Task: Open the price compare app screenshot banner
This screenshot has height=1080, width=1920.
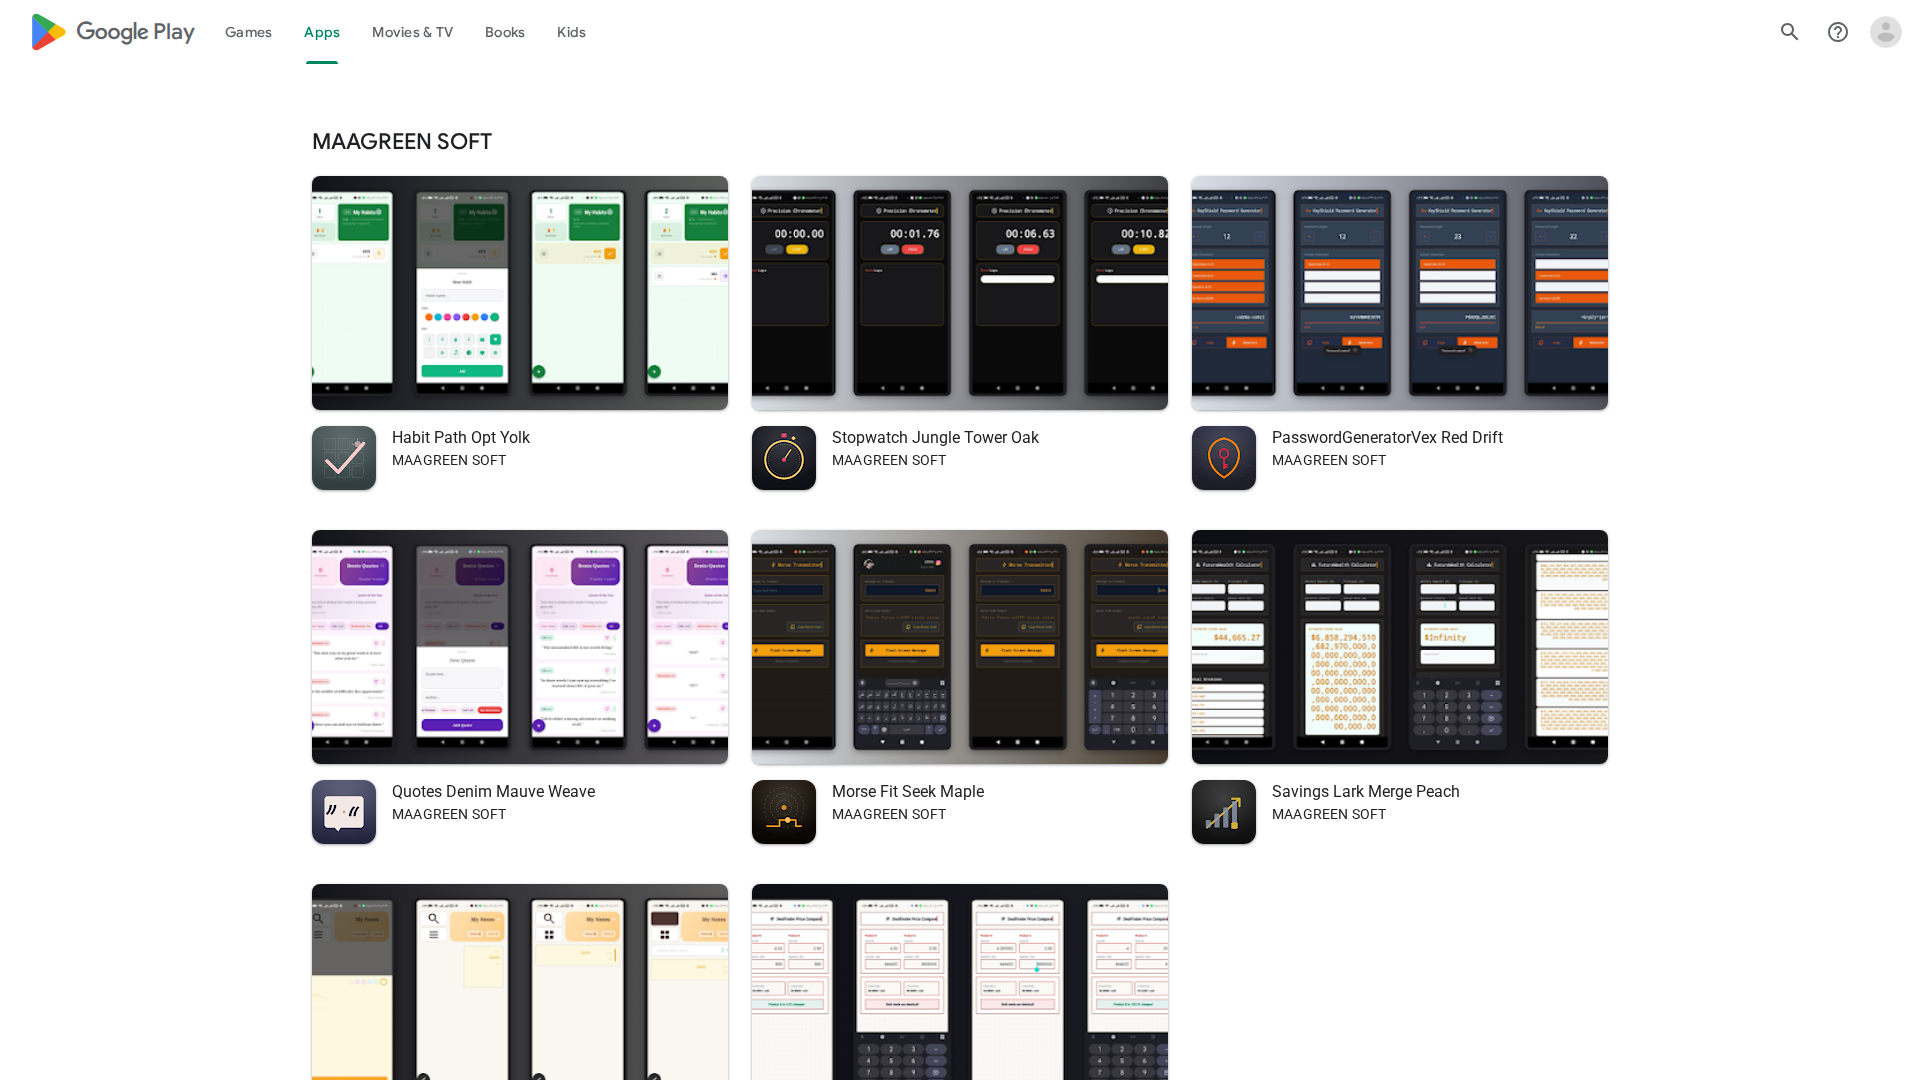Action: pos(960,982)
